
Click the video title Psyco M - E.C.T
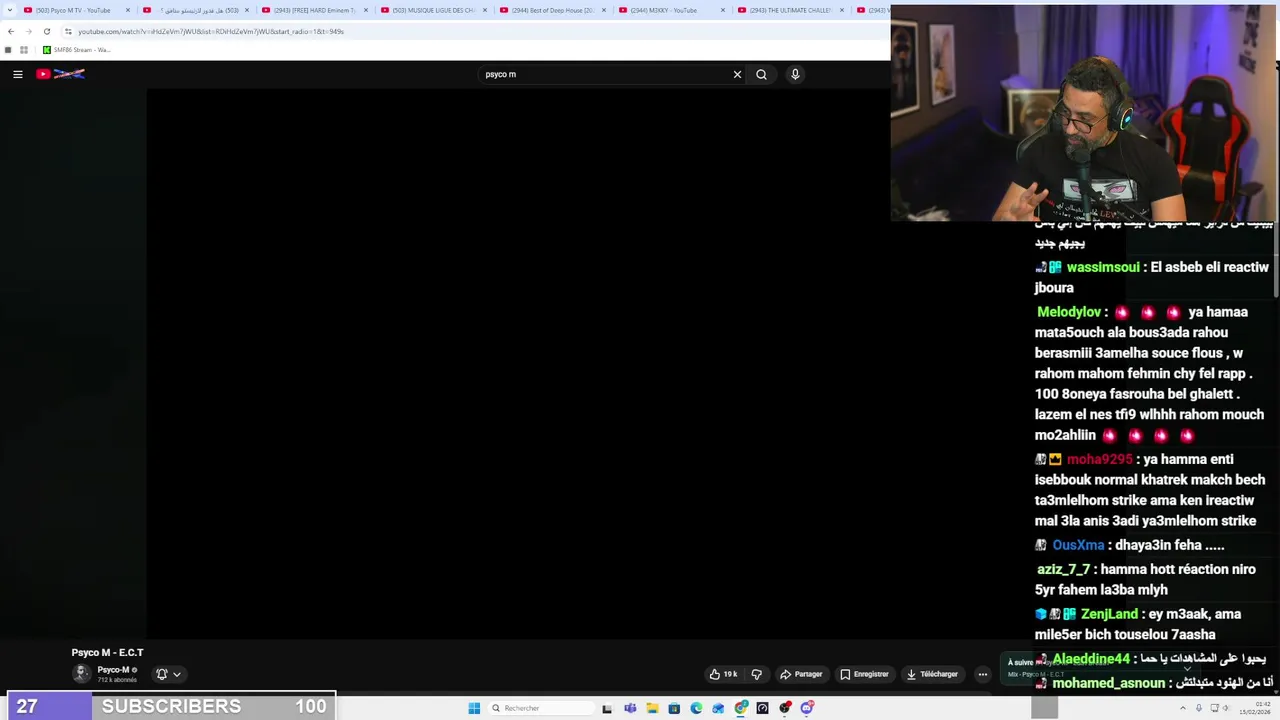coord(107,652)
